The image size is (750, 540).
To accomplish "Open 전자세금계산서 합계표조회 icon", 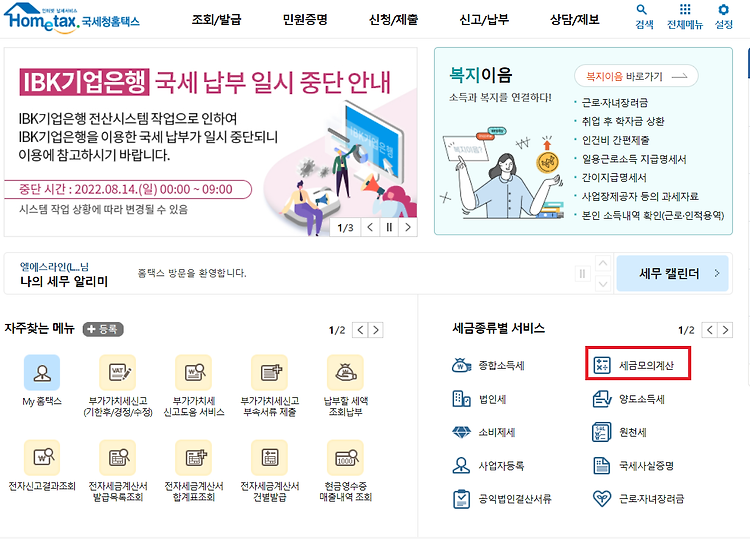I will pos(194,458).
